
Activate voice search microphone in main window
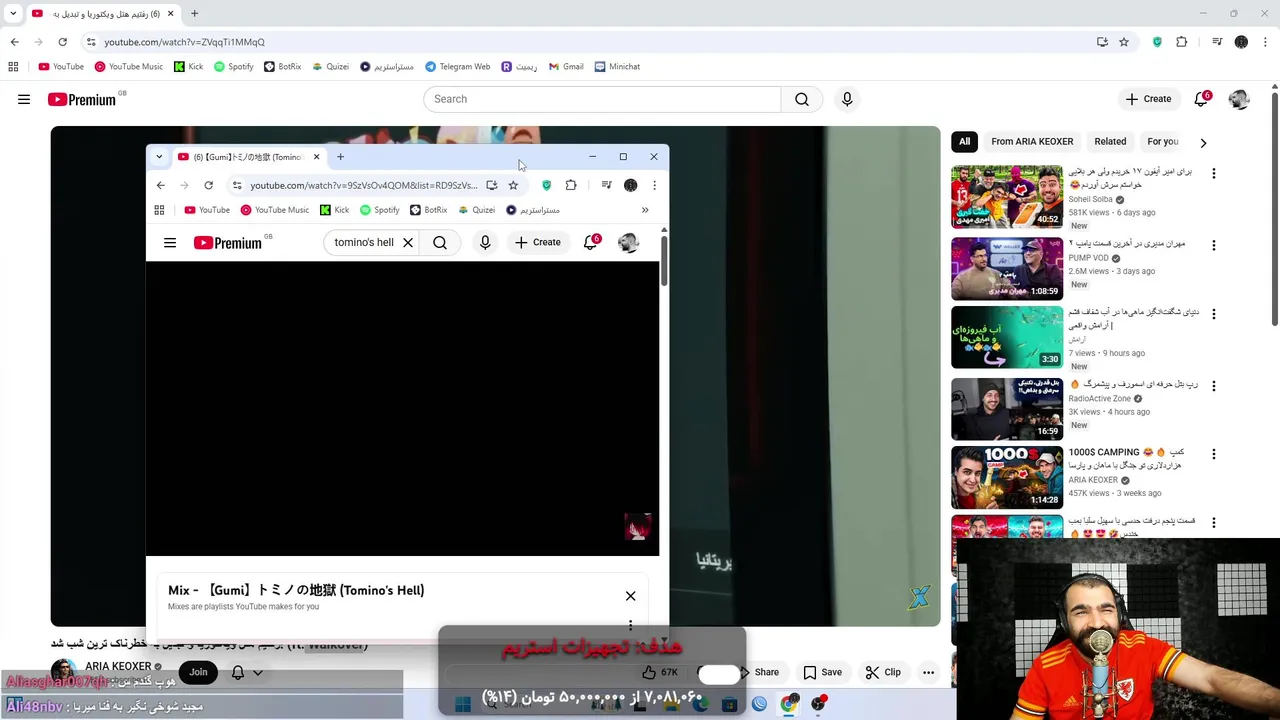[x=847, y=99]
